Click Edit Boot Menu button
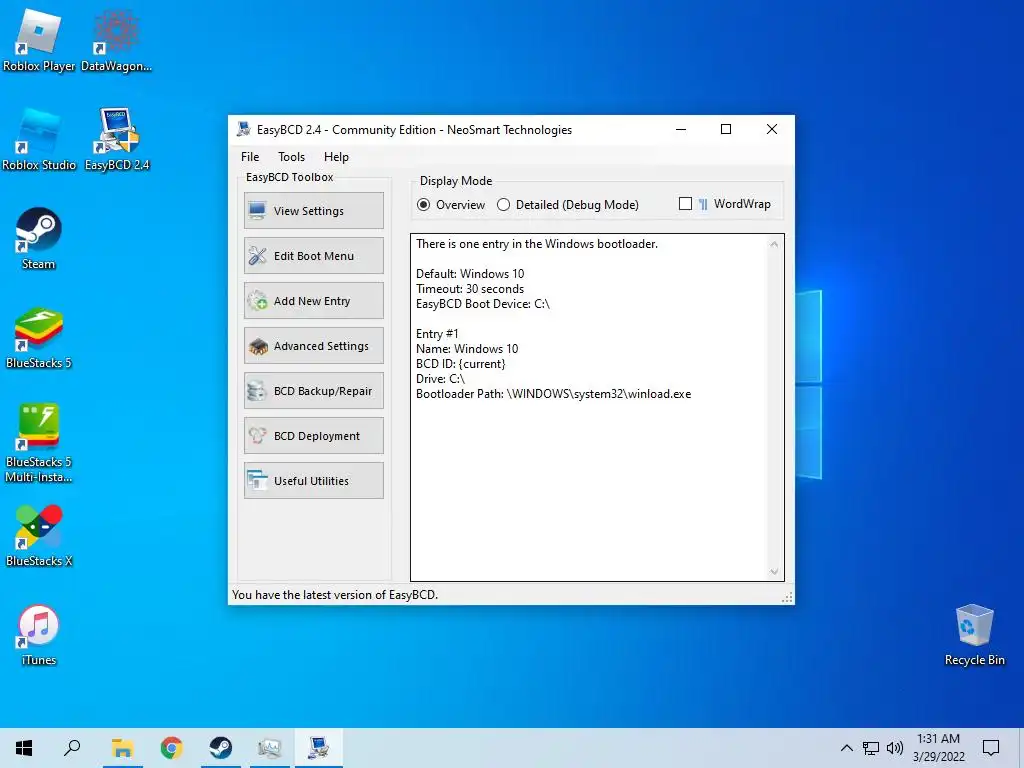The image size is (1024, 768). 313,255
